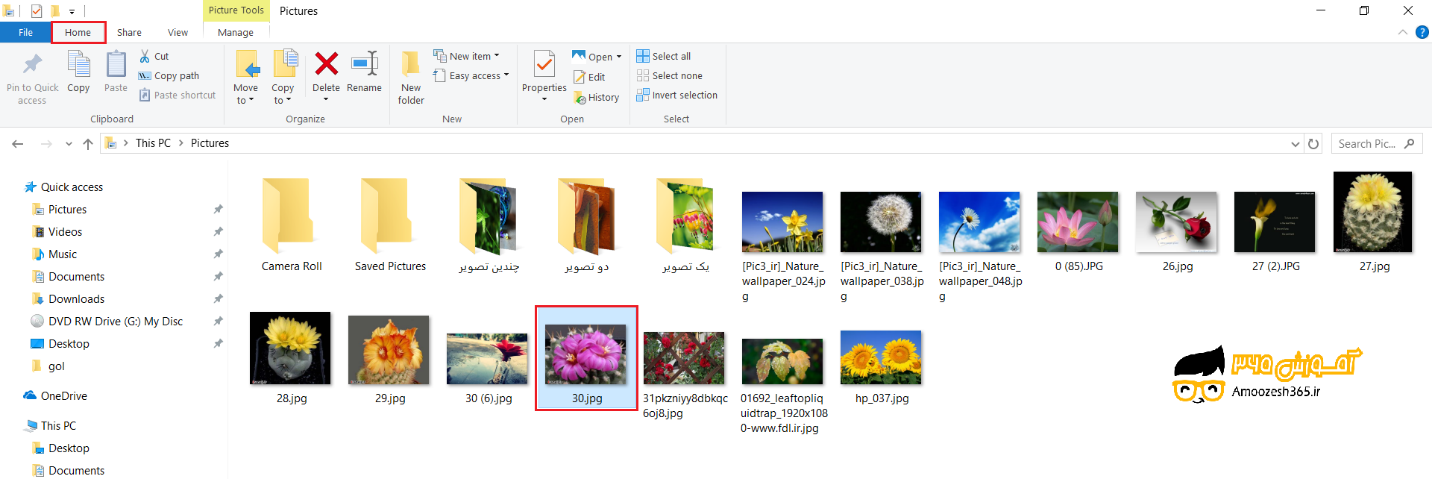Select the دو تصویر folder
The height and width of the screenshot is (479, 1432).
click(x=587, y=225)
